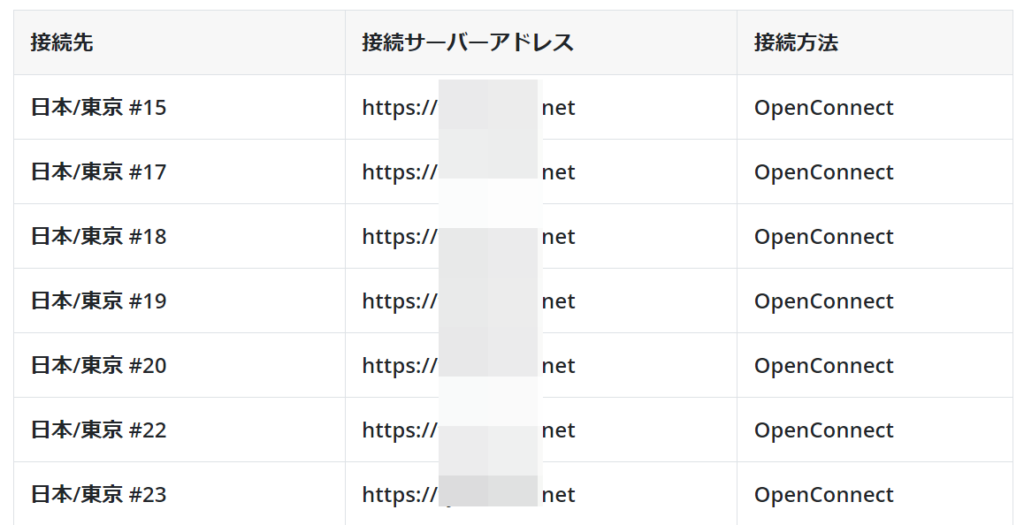The height and width of the screenshot is (525, 1024).
Task: Click the 接続先 column header
Action: (62, 42)
